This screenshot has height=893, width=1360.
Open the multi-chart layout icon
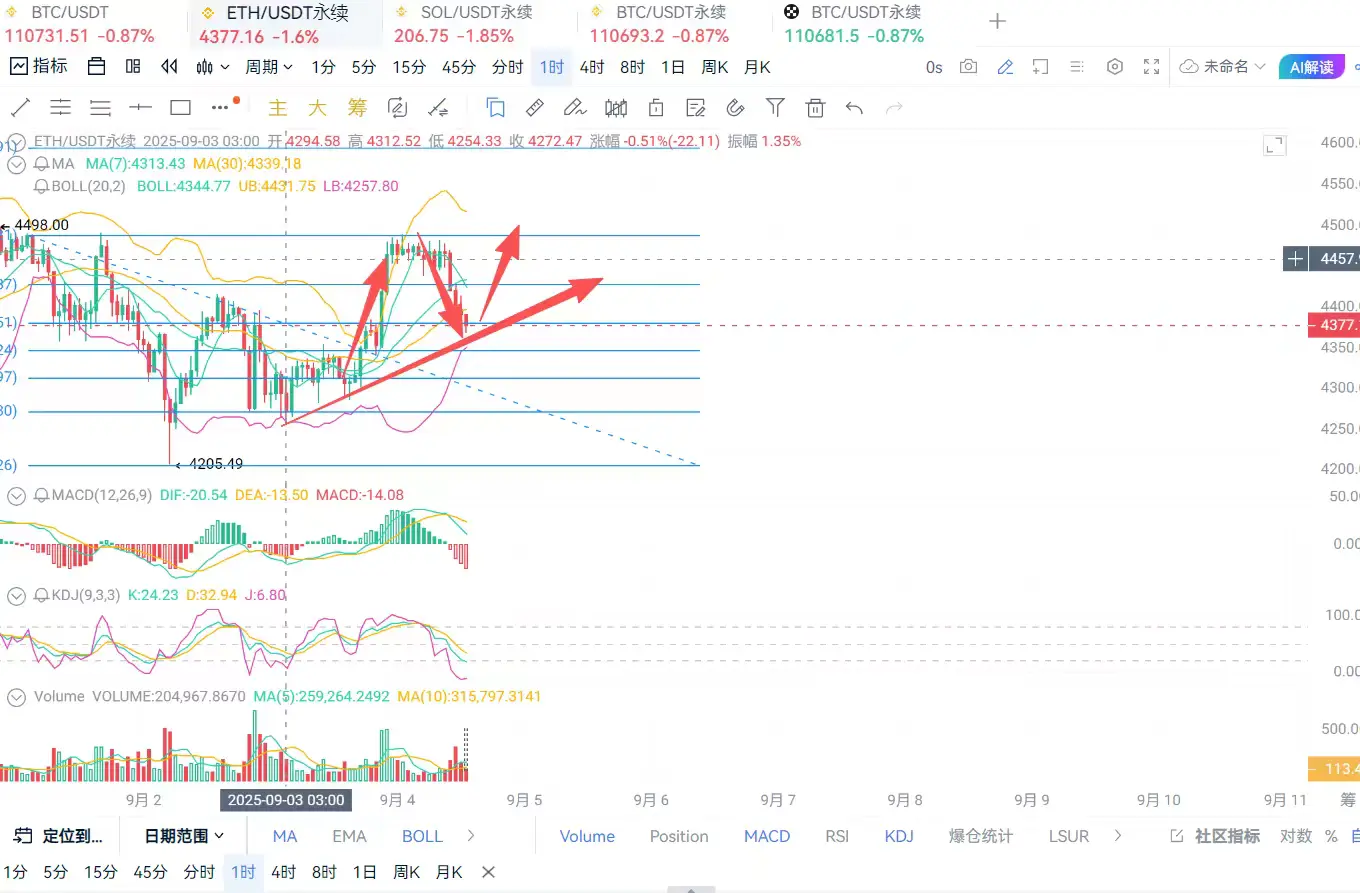pos(133,67)
